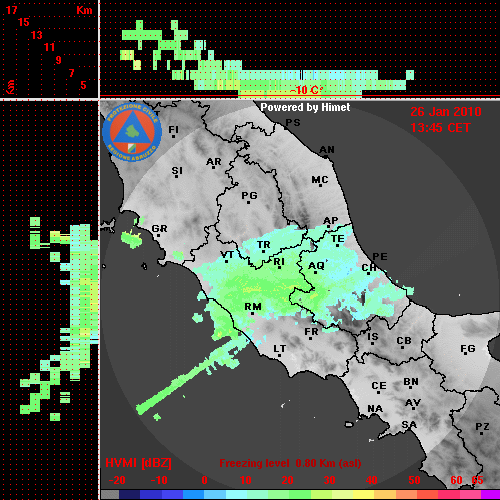Click the SI city label
This screenshot has width=500, height=500.
pyautogui.click(x=177, y=171)
